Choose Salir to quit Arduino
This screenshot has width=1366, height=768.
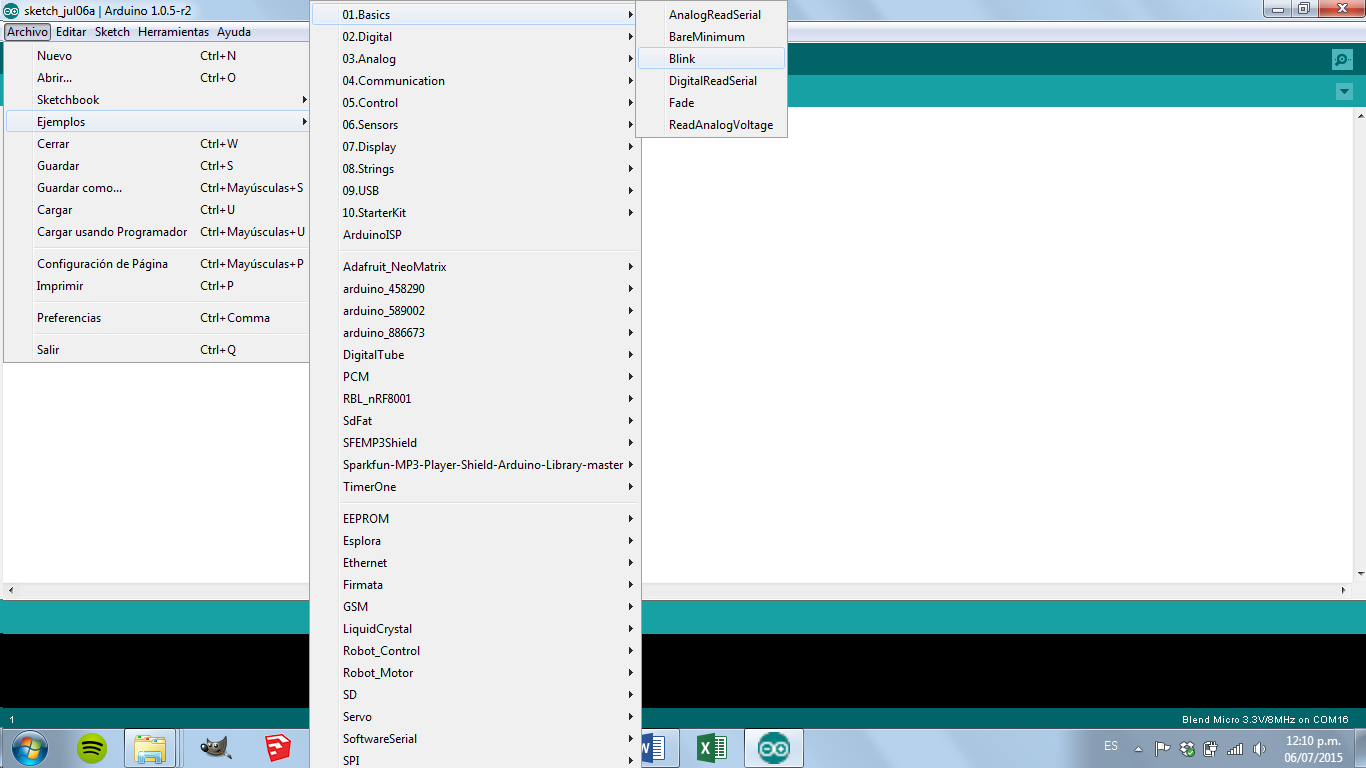pos(158,350)
